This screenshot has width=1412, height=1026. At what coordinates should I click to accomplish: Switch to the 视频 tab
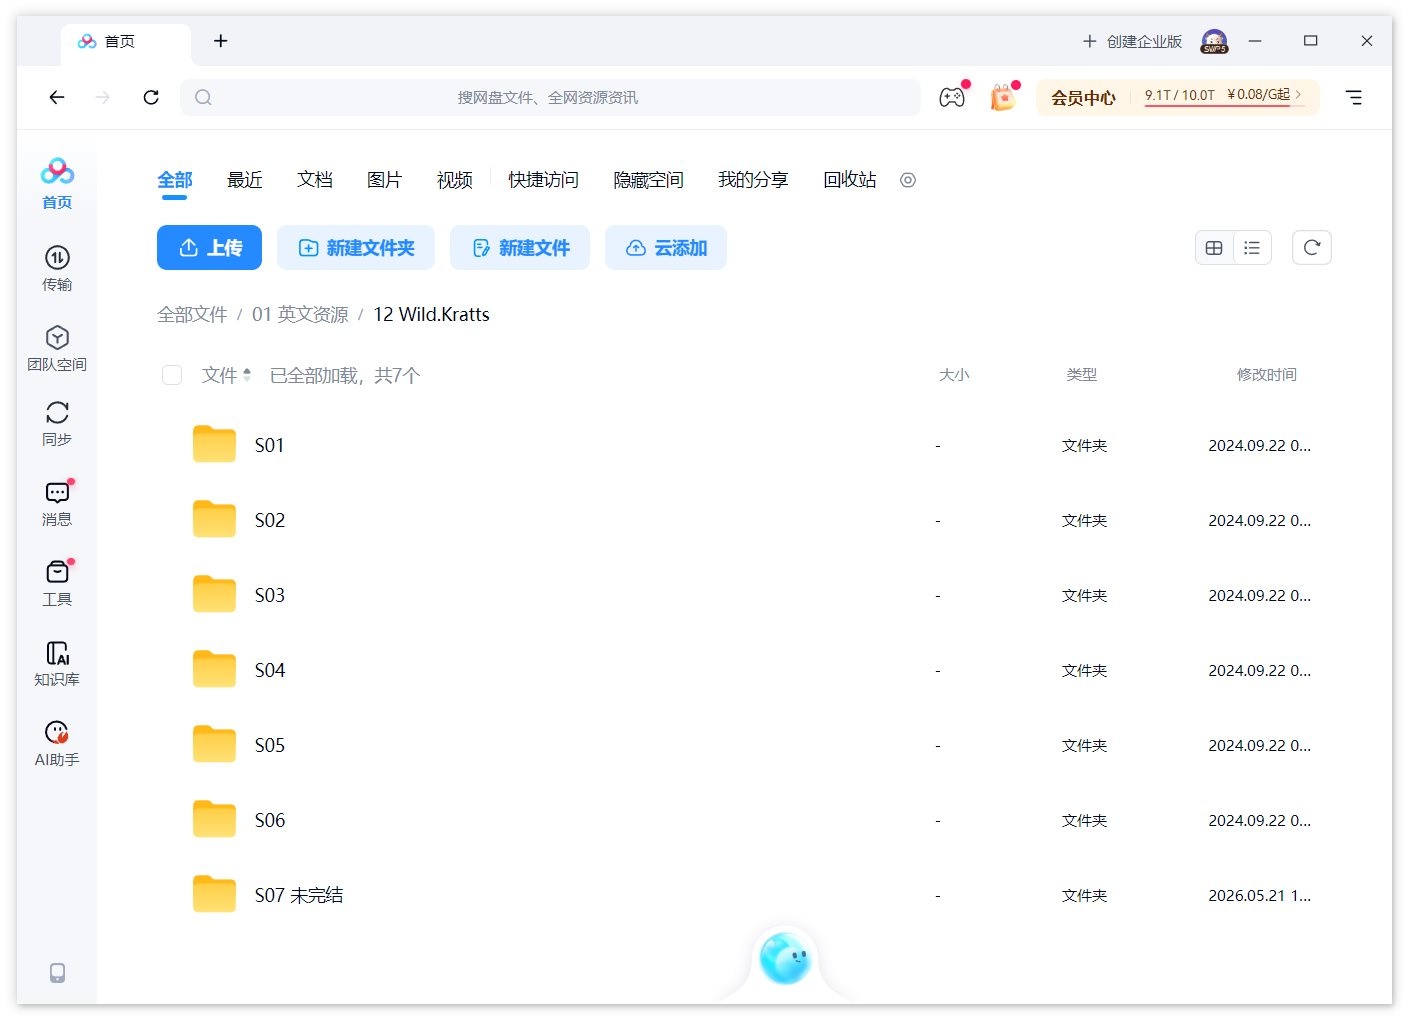pos(455,180)
